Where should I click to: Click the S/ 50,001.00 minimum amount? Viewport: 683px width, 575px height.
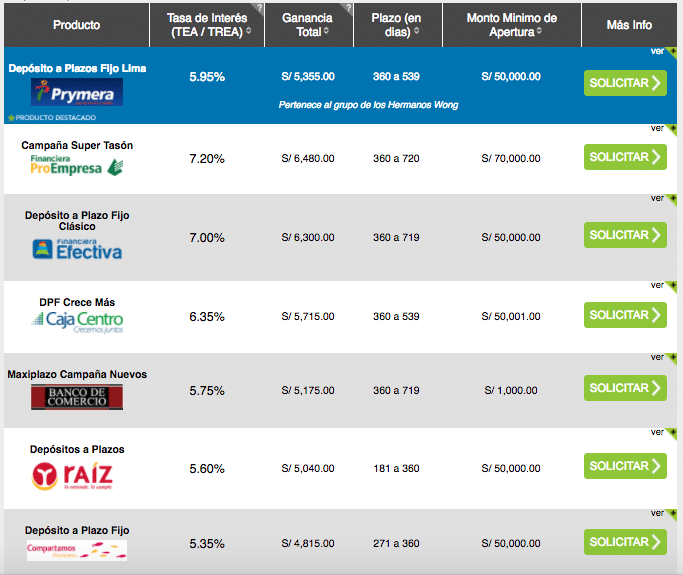point(511,317)
